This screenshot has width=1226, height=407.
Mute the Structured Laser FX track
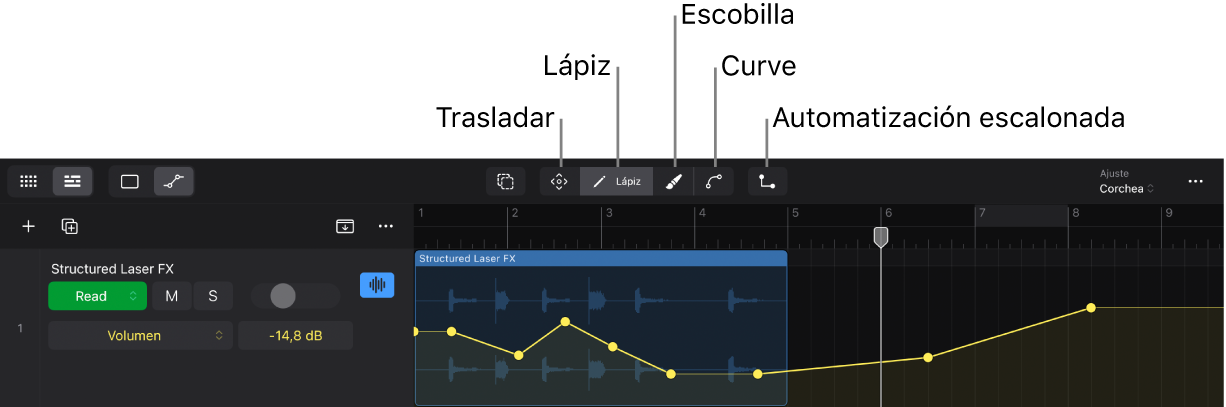point(172,296)
